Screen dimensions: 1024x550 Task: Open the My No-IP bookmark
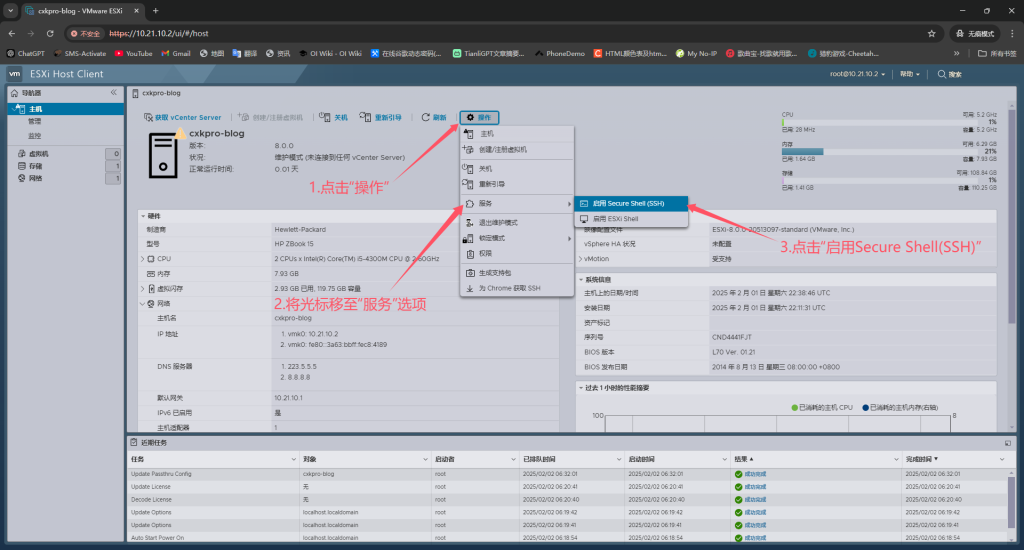[x=696, y=54]
